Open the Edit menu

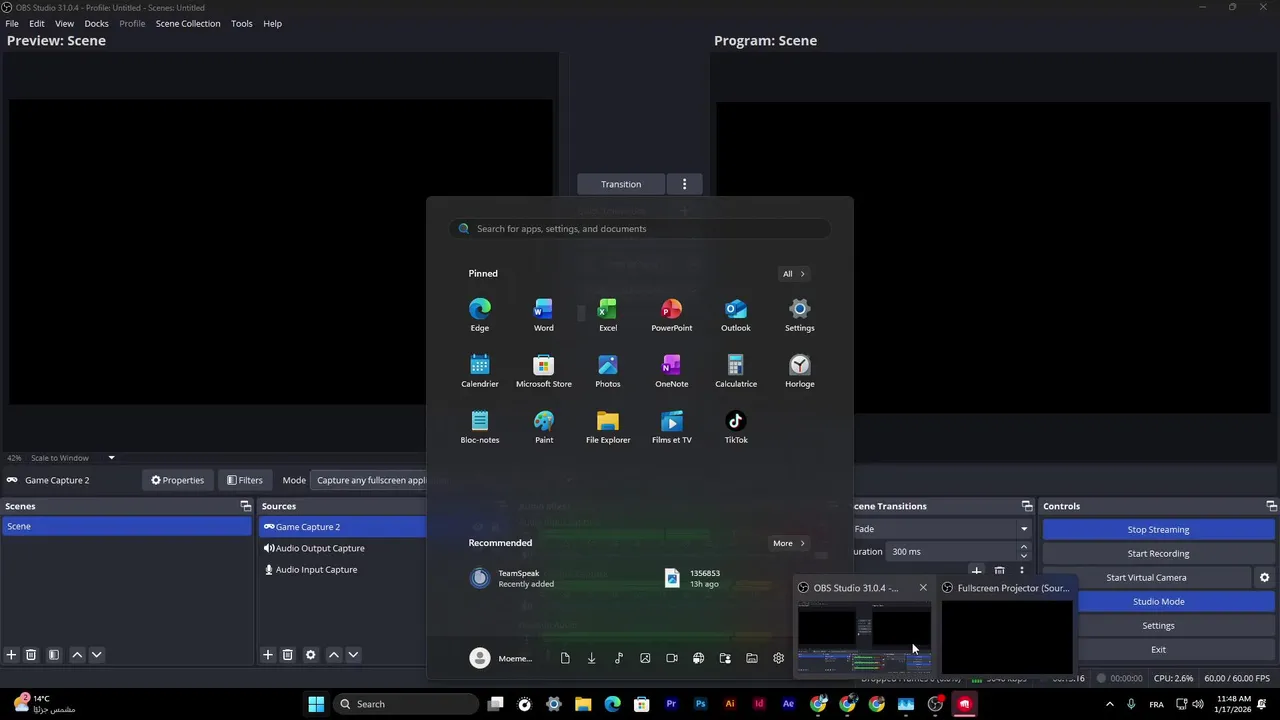click(37, 23)
